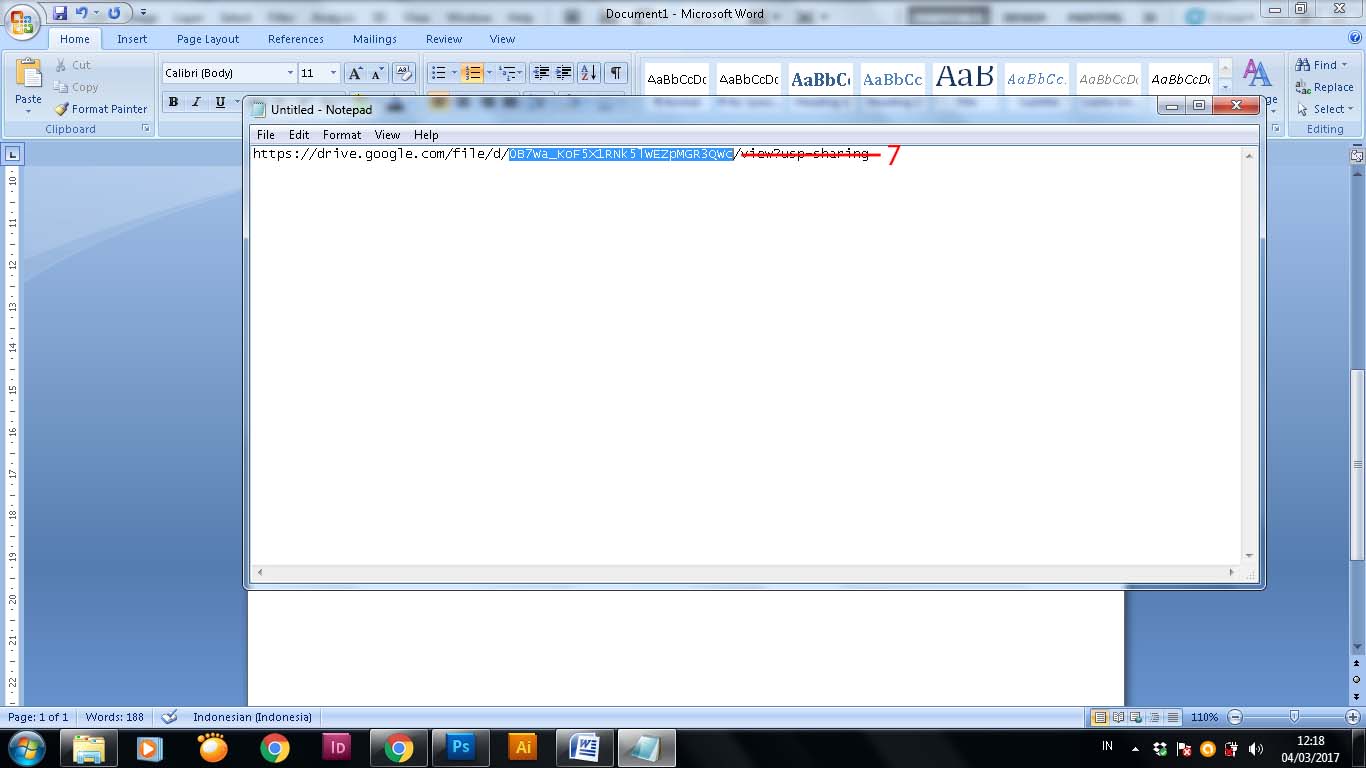Toggle Bold formatting
Image resolution: width=1366 pixels, height=768 pixels.
point(174,102)
